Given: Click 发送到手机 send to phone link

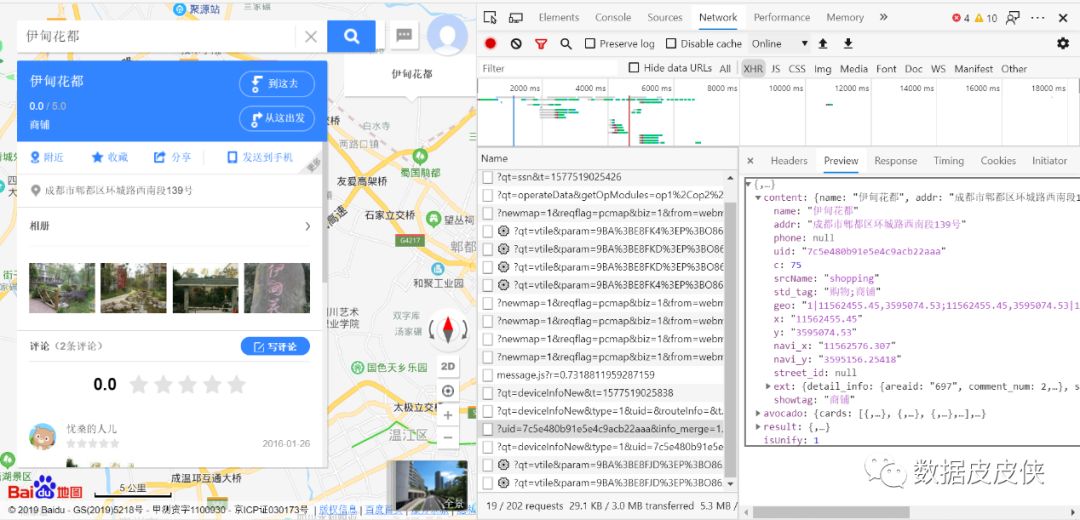Looking at the screenshot, I should point(260,157).
